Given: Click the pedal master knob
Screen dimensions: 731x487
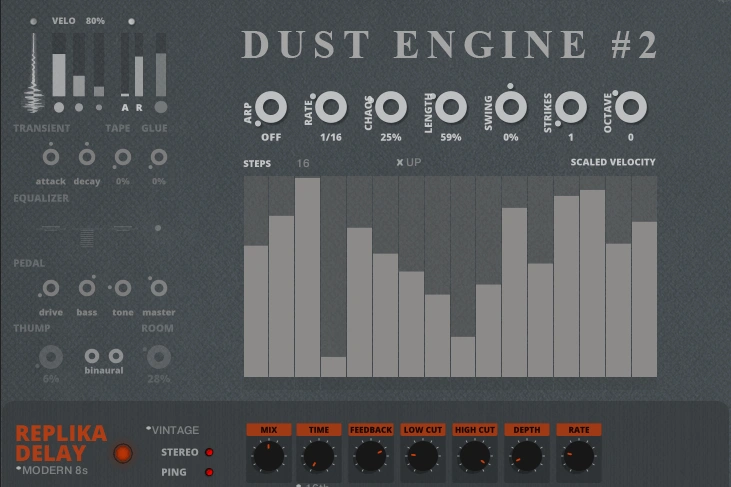Looking at the screenshot, I should (x=159, y=288).
